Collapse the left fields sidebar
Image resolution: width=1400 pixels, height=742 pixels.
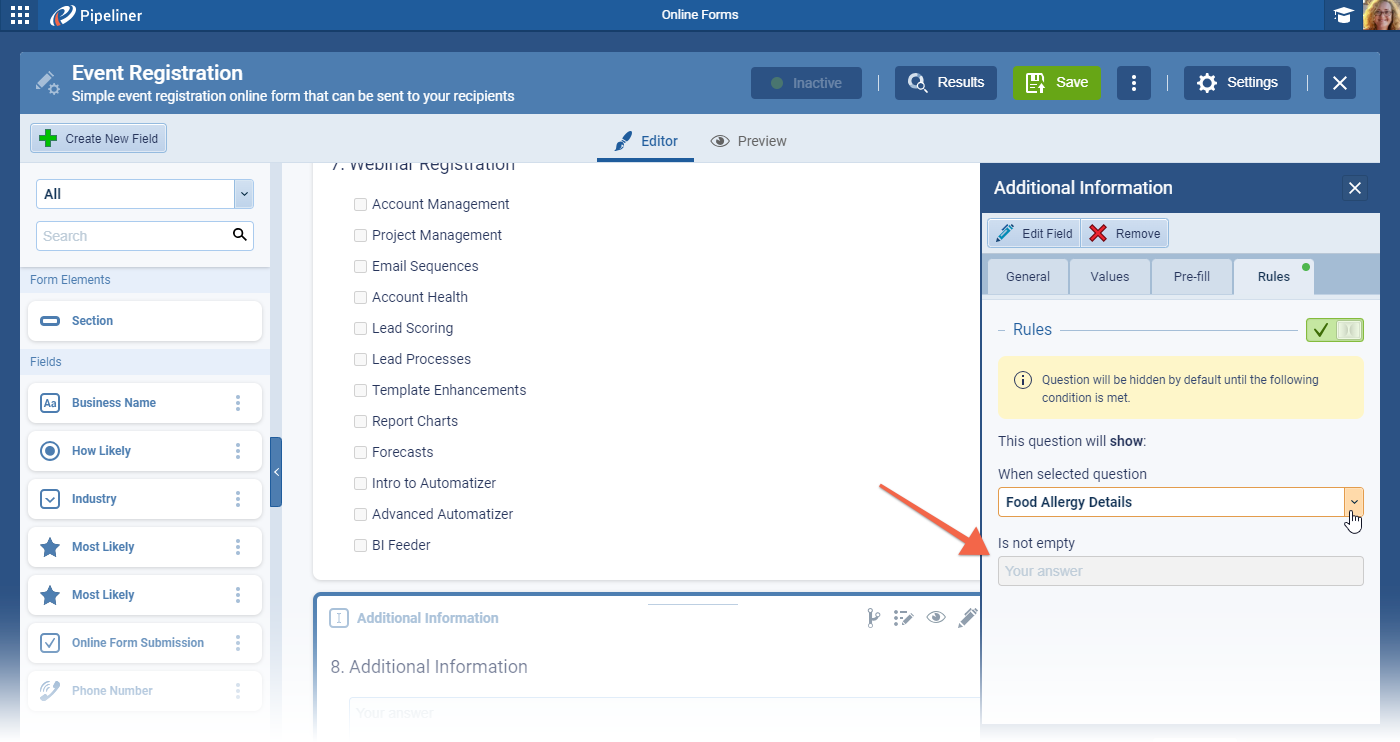coord(276,472)
